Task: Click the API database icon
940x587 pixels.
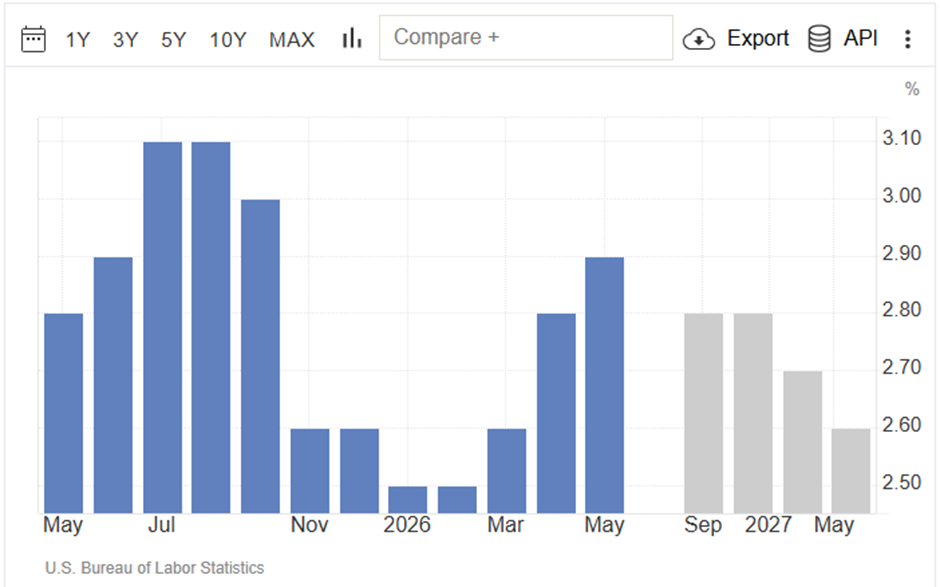Action: click(819, 39)
